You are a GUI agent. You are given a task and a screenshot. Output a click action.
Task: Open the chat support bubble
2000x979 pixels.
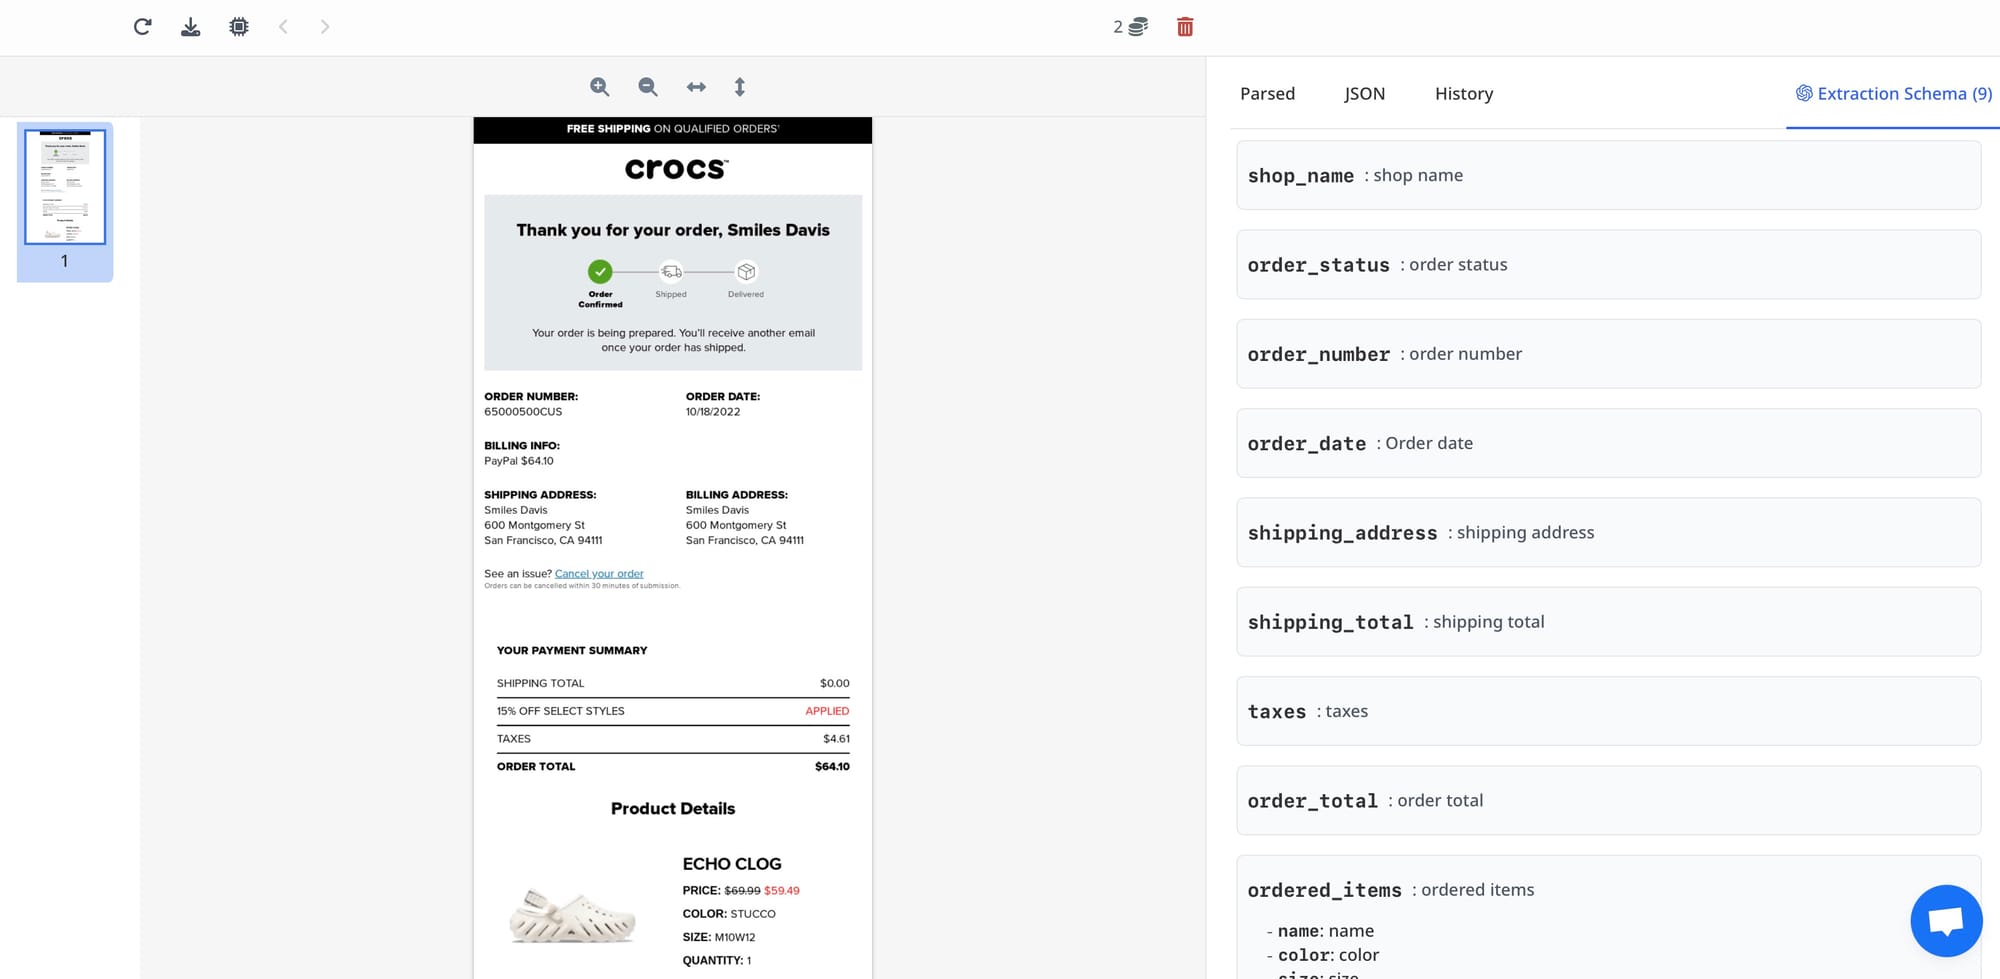tap(1945, 921)
